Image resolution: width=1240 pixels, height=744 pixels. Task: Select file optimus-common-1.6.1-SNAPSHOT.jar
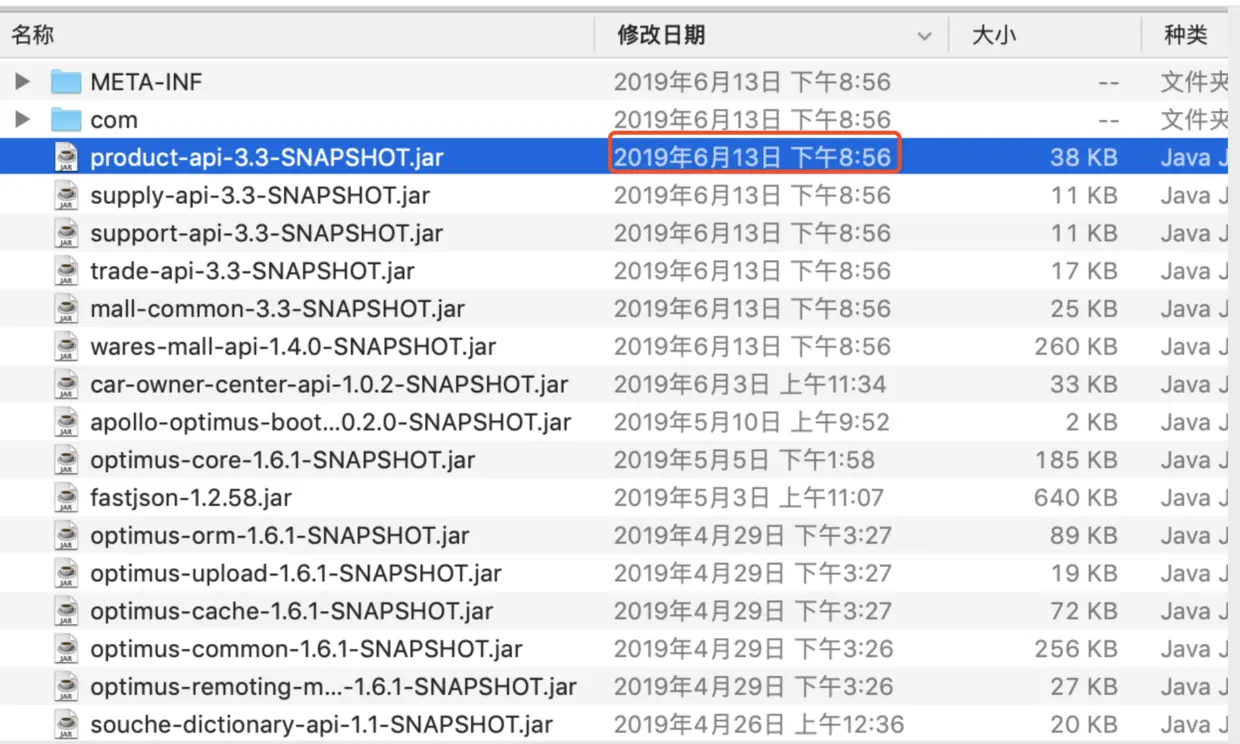306,649
